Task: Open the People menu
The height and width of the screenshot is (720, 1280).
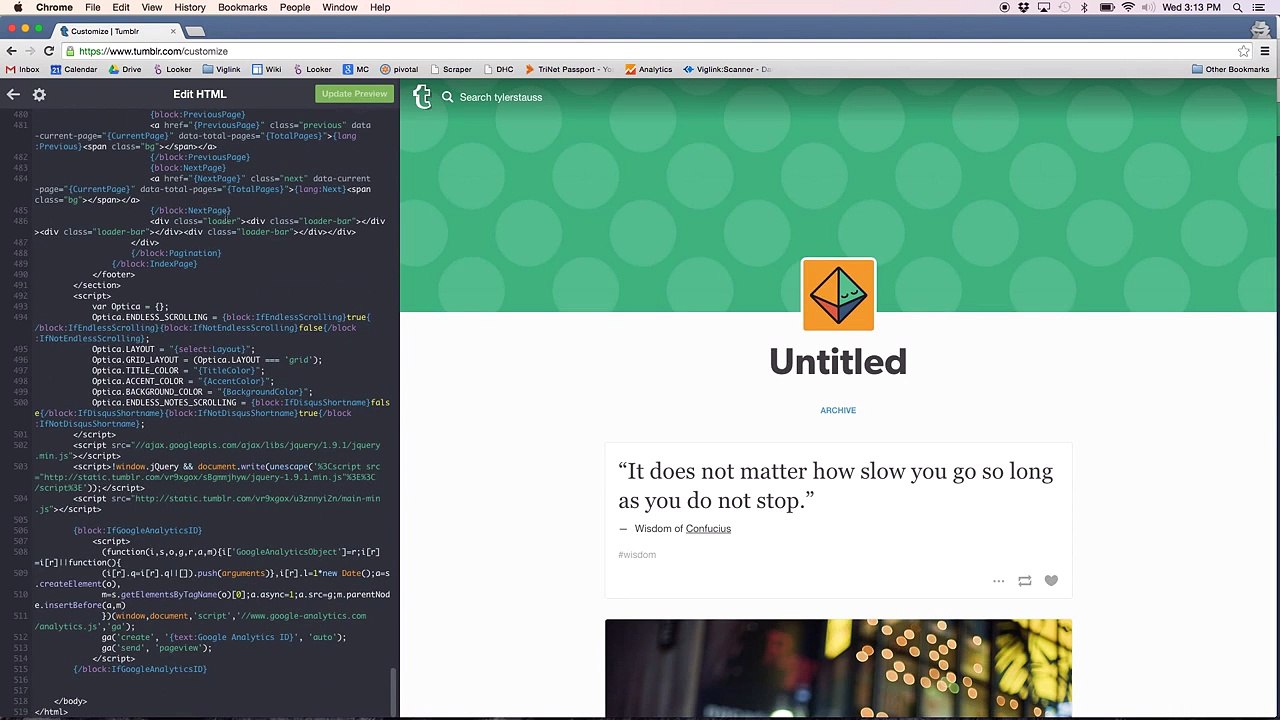Action: click(295, 7)
